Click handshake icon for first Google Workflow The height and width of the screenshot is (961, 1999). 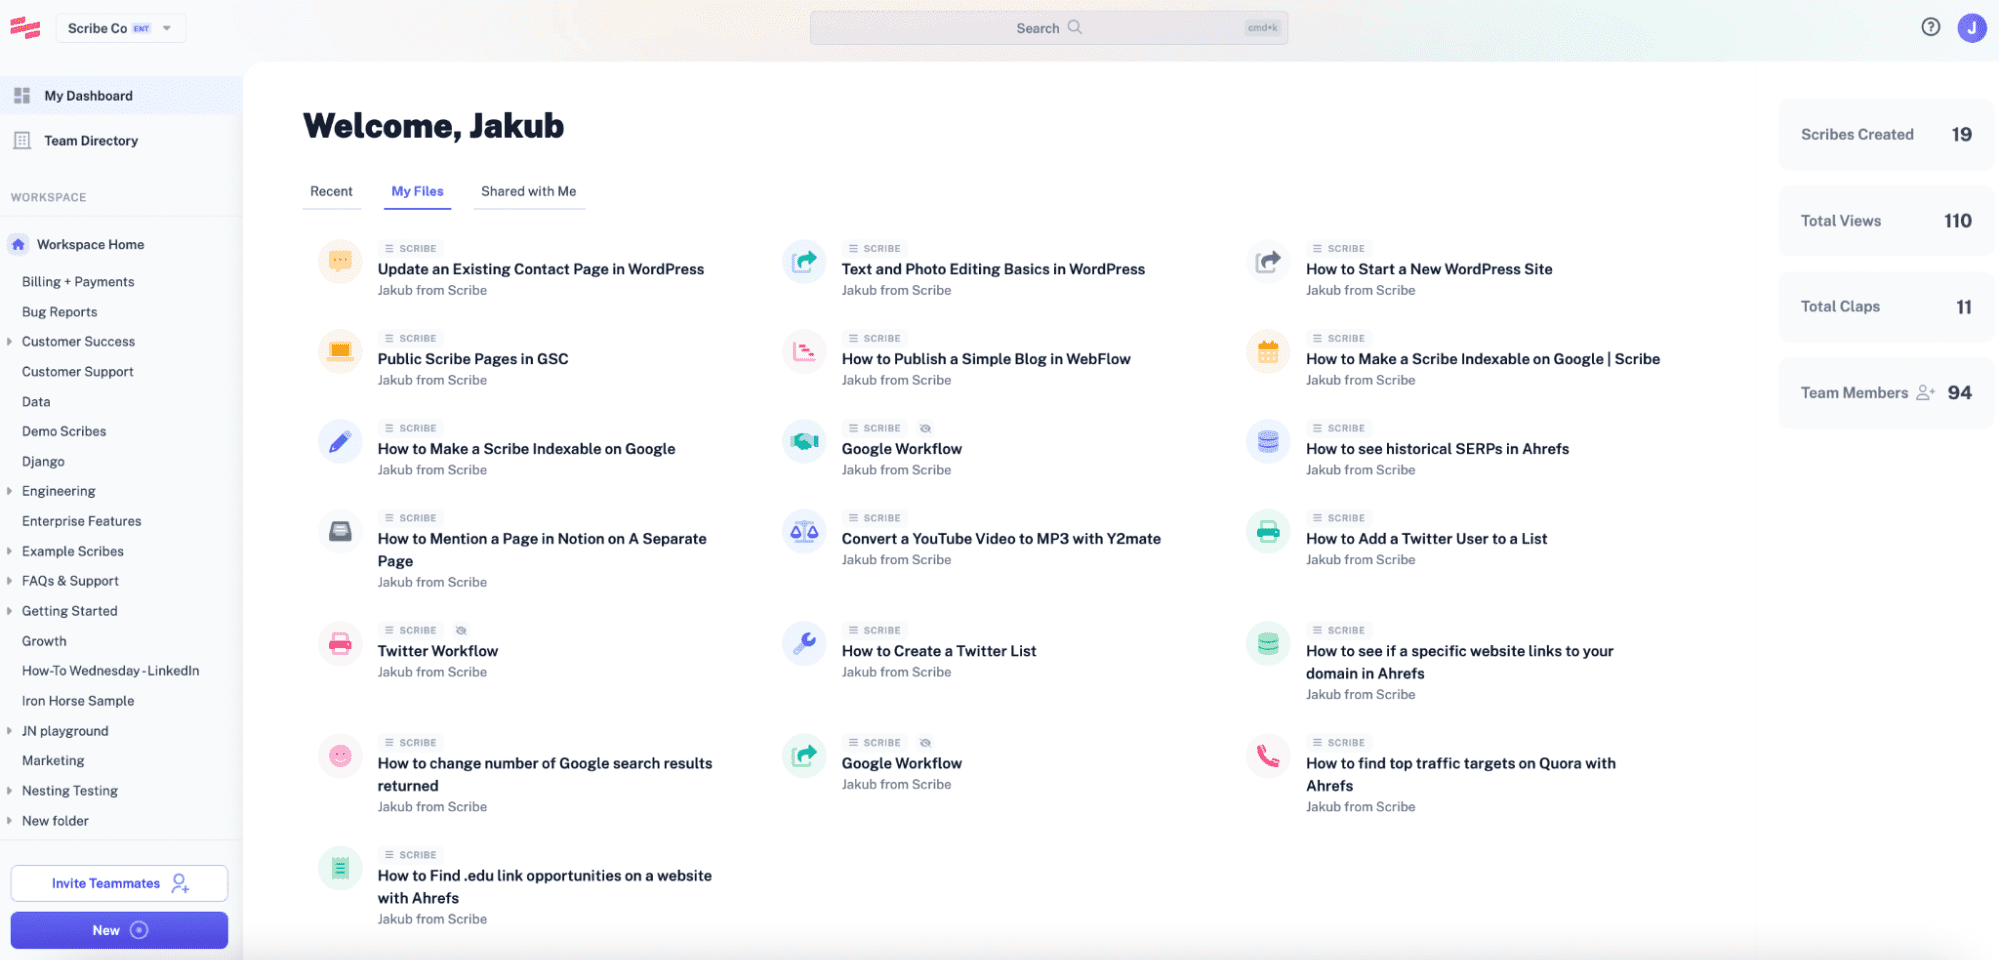(x=804, y=441)
